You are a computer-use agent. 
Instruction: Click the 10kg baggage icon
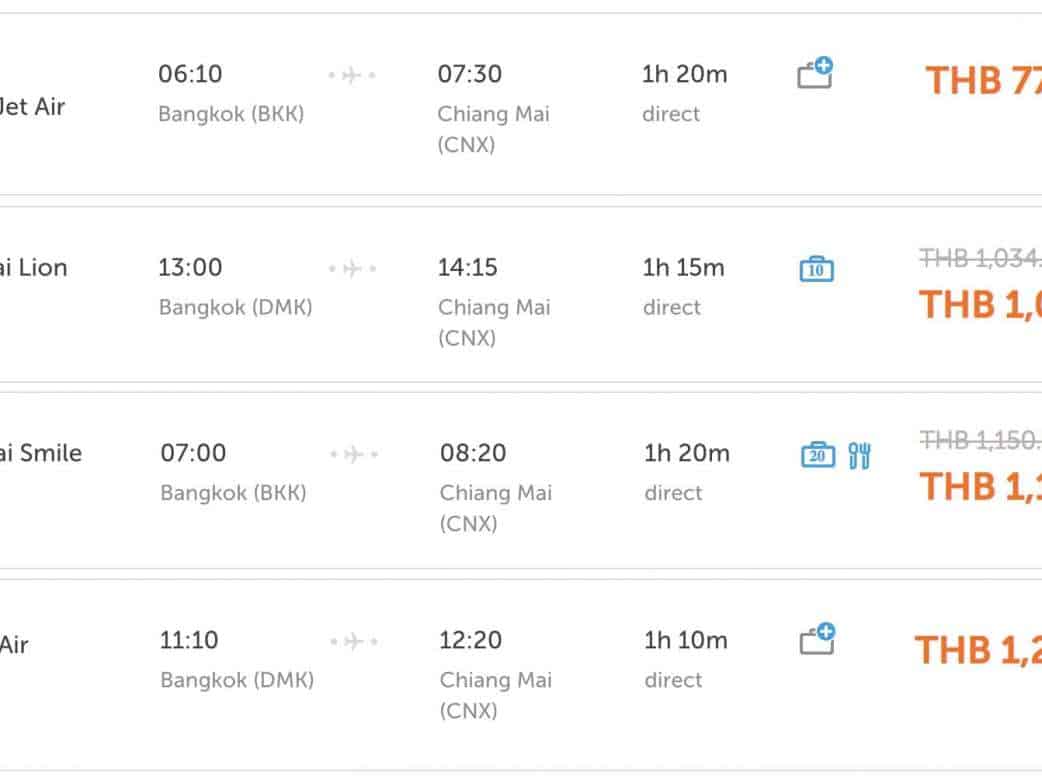[x=816, y=269]
